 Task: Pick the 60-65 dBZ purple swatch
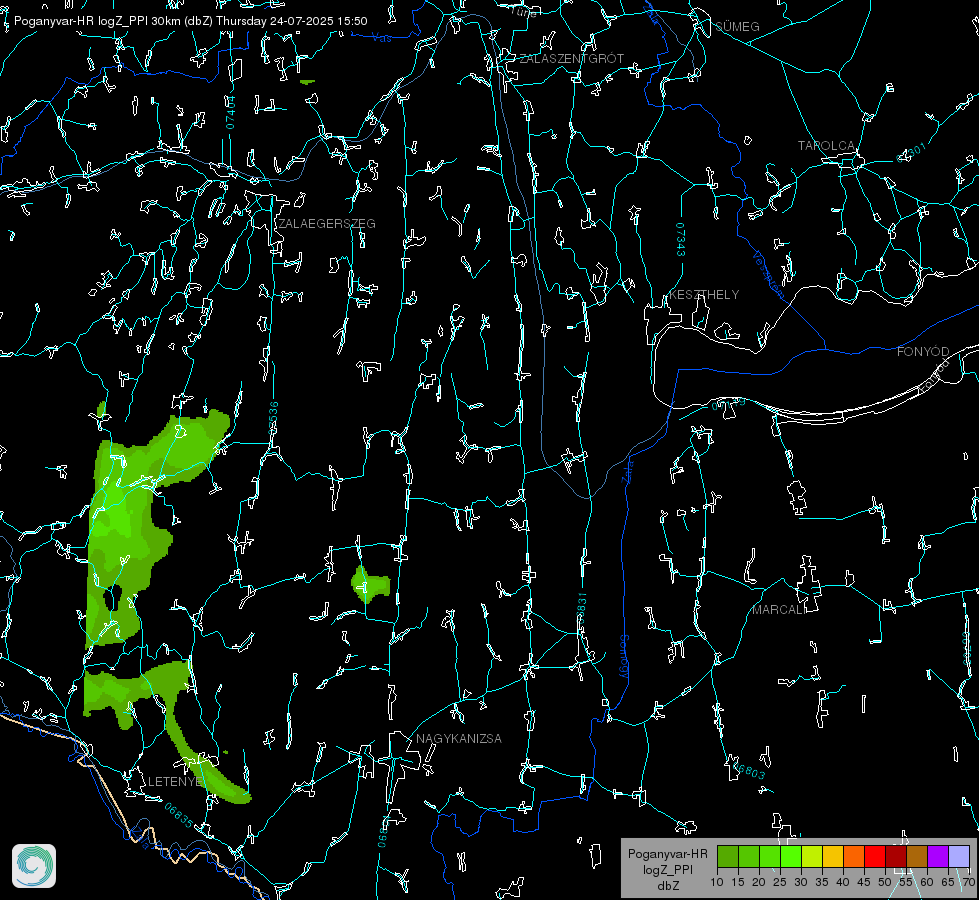938,856
